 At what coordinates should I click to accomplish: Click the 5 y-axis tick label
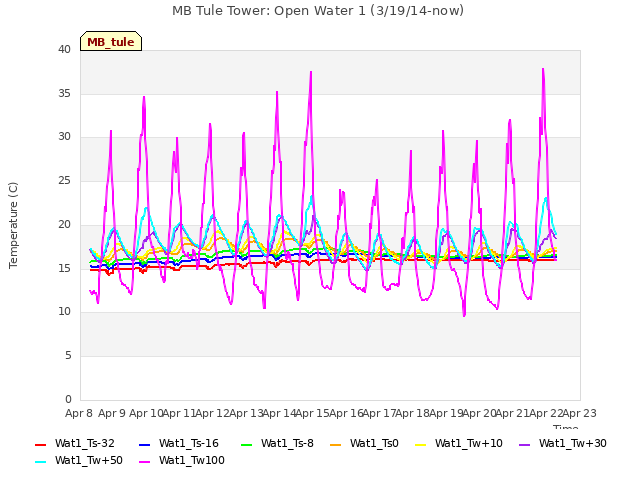[x=68, y=356]
